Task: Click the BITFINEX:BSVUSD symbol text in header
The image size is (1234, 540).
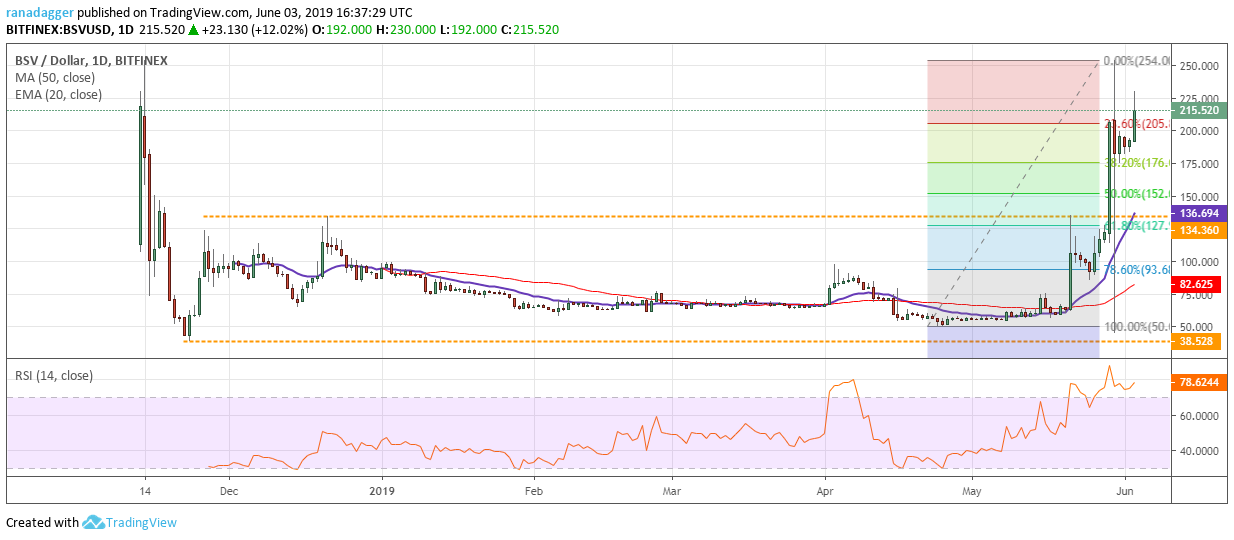Action: 60,30
